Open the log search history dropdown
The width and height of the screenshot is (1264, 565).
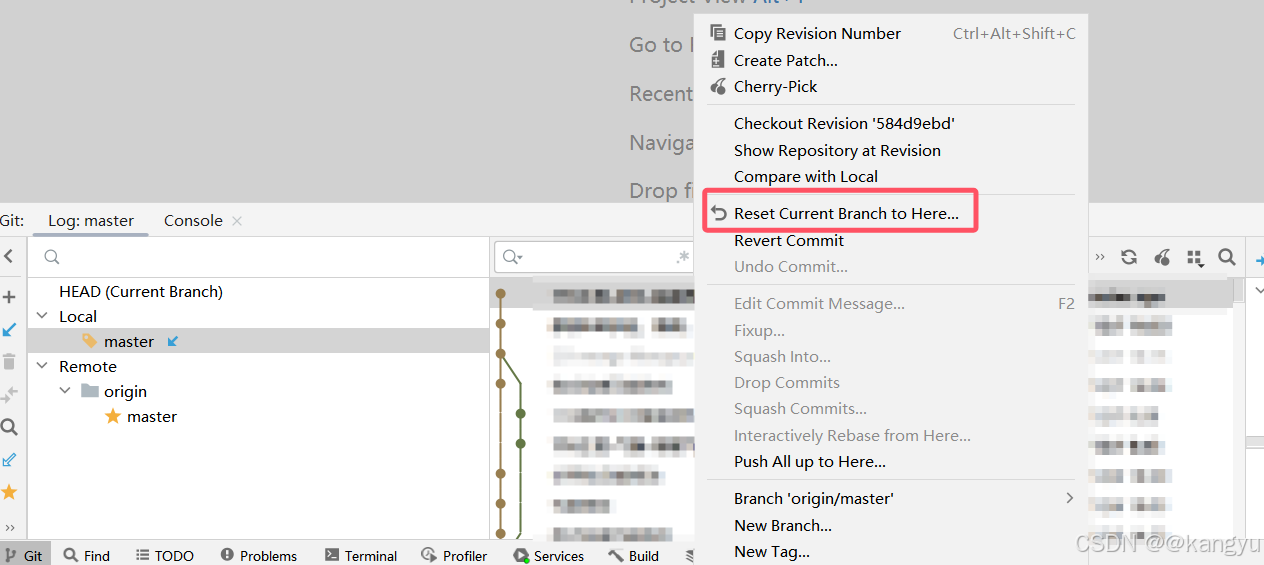[513, 257]
